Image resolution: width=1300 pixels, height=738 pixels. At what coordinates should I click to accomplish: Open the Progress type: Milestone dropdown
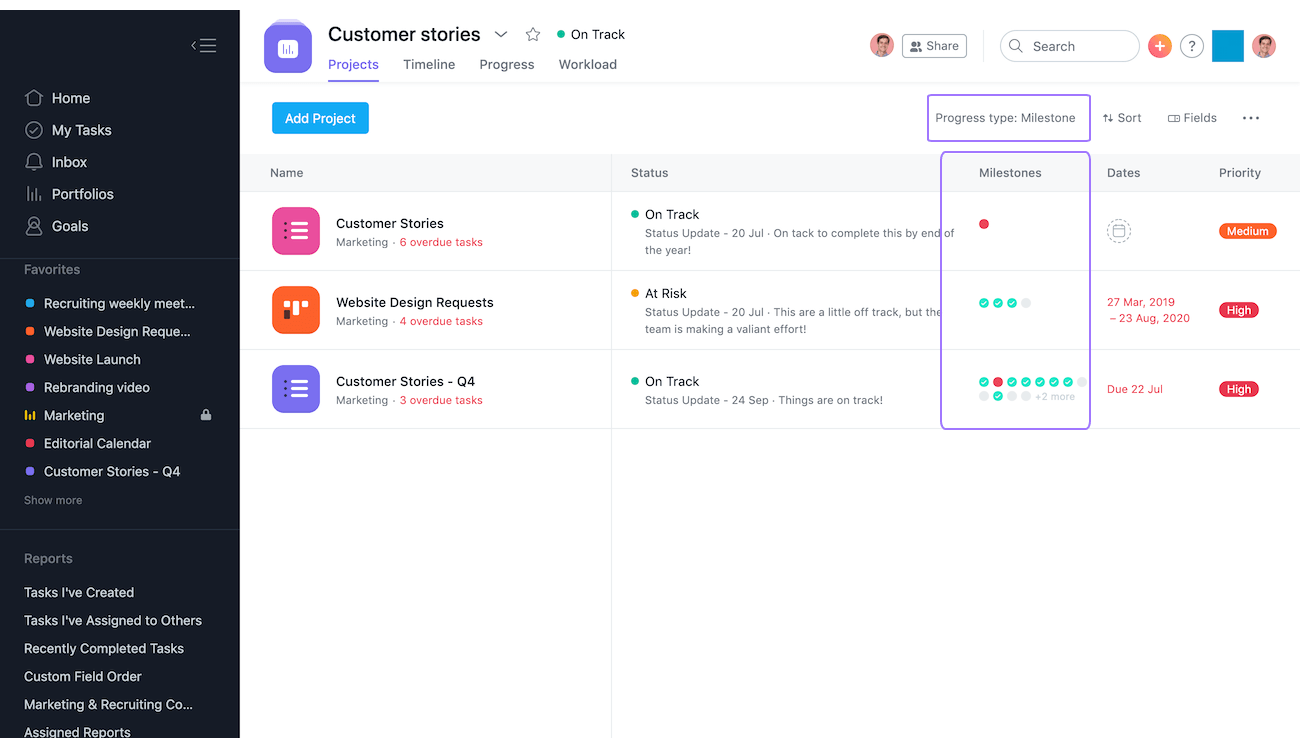[x=1005, y=118]
